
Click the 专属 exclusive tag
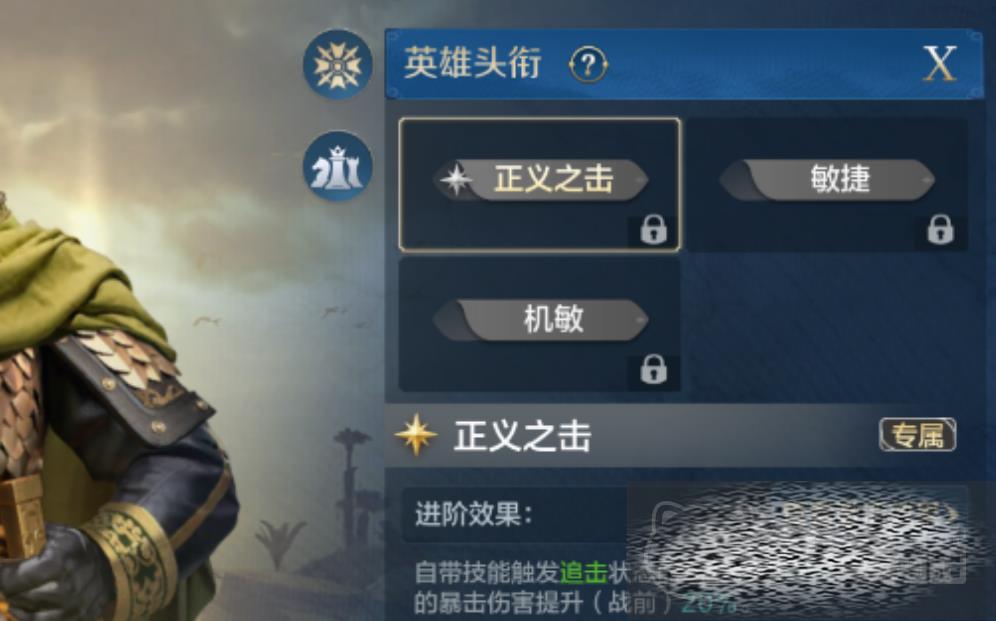click(917, 435)
